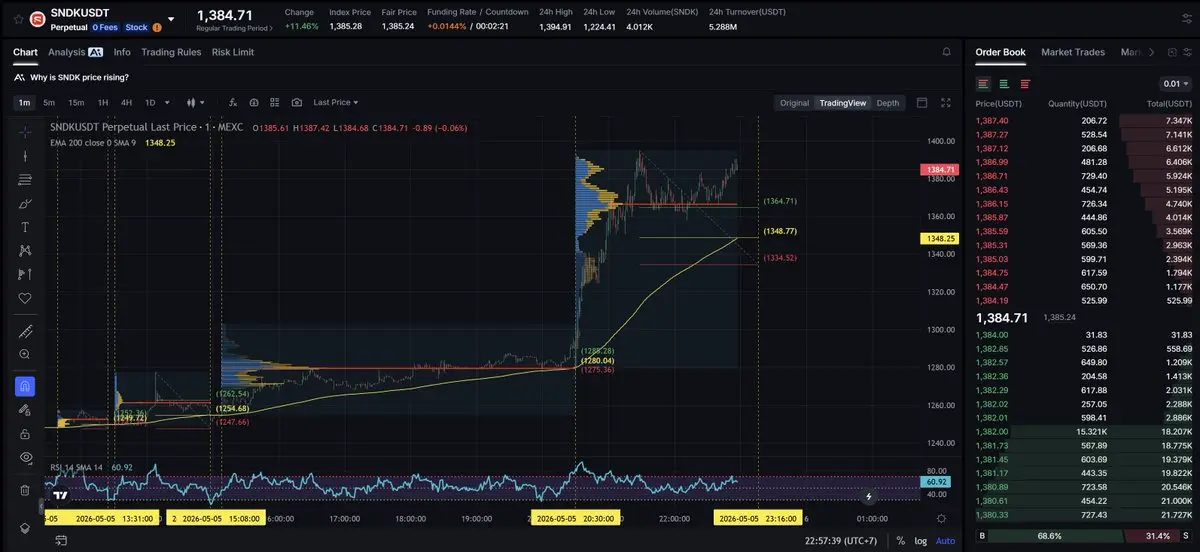The width and height of the screenshot is (1200, 552).
Task: Open candlestick chart type dropdown
Action: (x=196, y=102)
